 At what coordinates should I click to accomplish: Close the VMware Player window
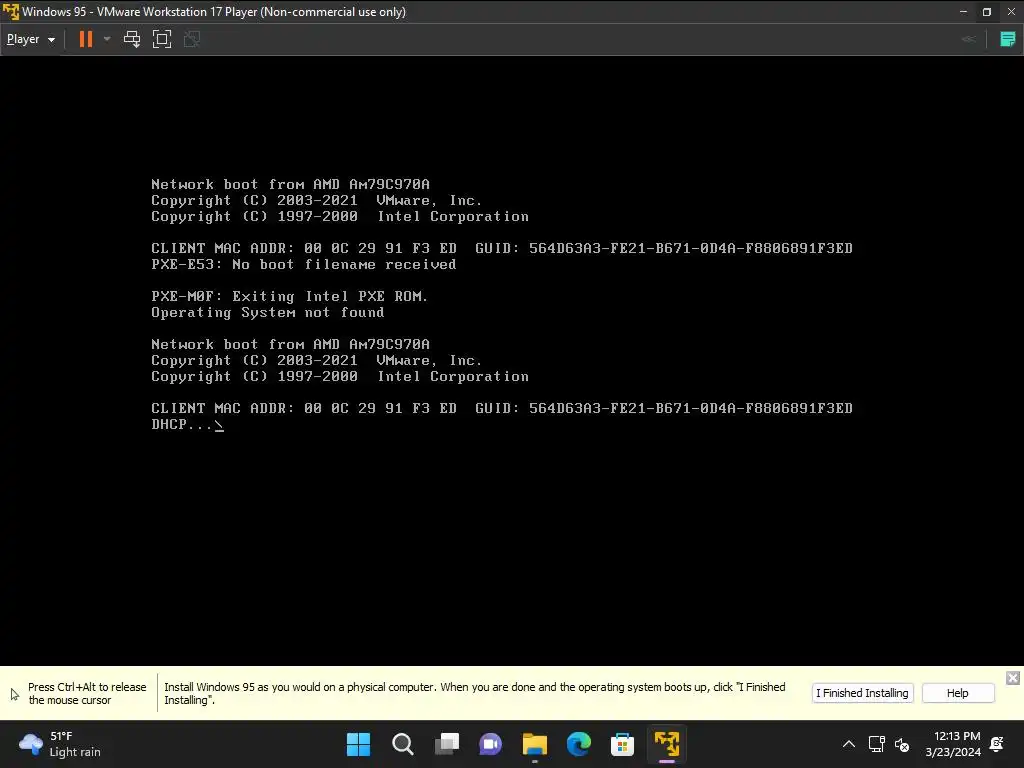[1011, 12]
